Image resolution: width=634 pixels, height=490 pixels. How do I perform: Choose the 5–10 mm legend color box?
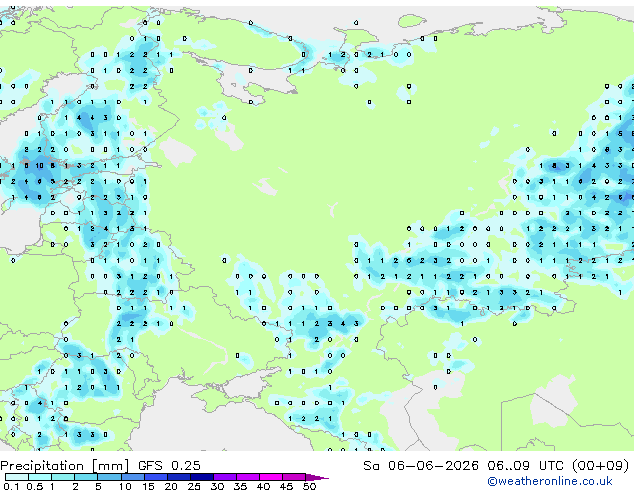coord(109,477)
